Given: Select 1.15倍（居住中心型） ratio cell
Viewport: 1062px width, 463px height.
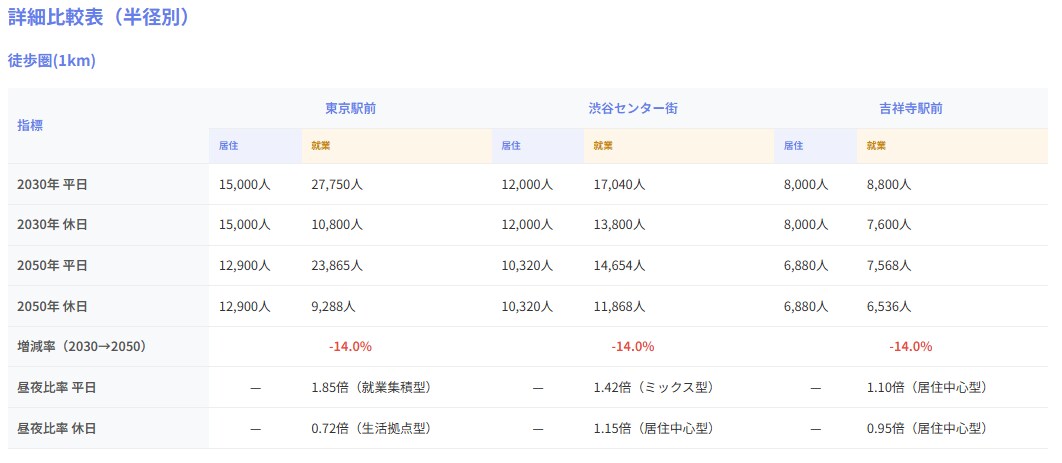Looking at the screenshot, I should coord(654,428).
